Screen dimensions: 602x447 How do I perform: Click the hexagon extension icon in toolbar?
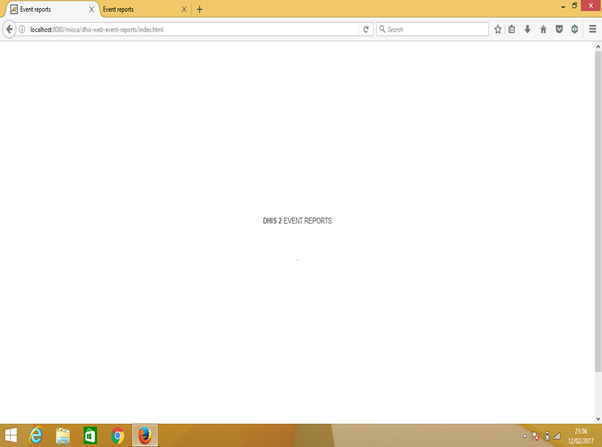tap(574, 29)
